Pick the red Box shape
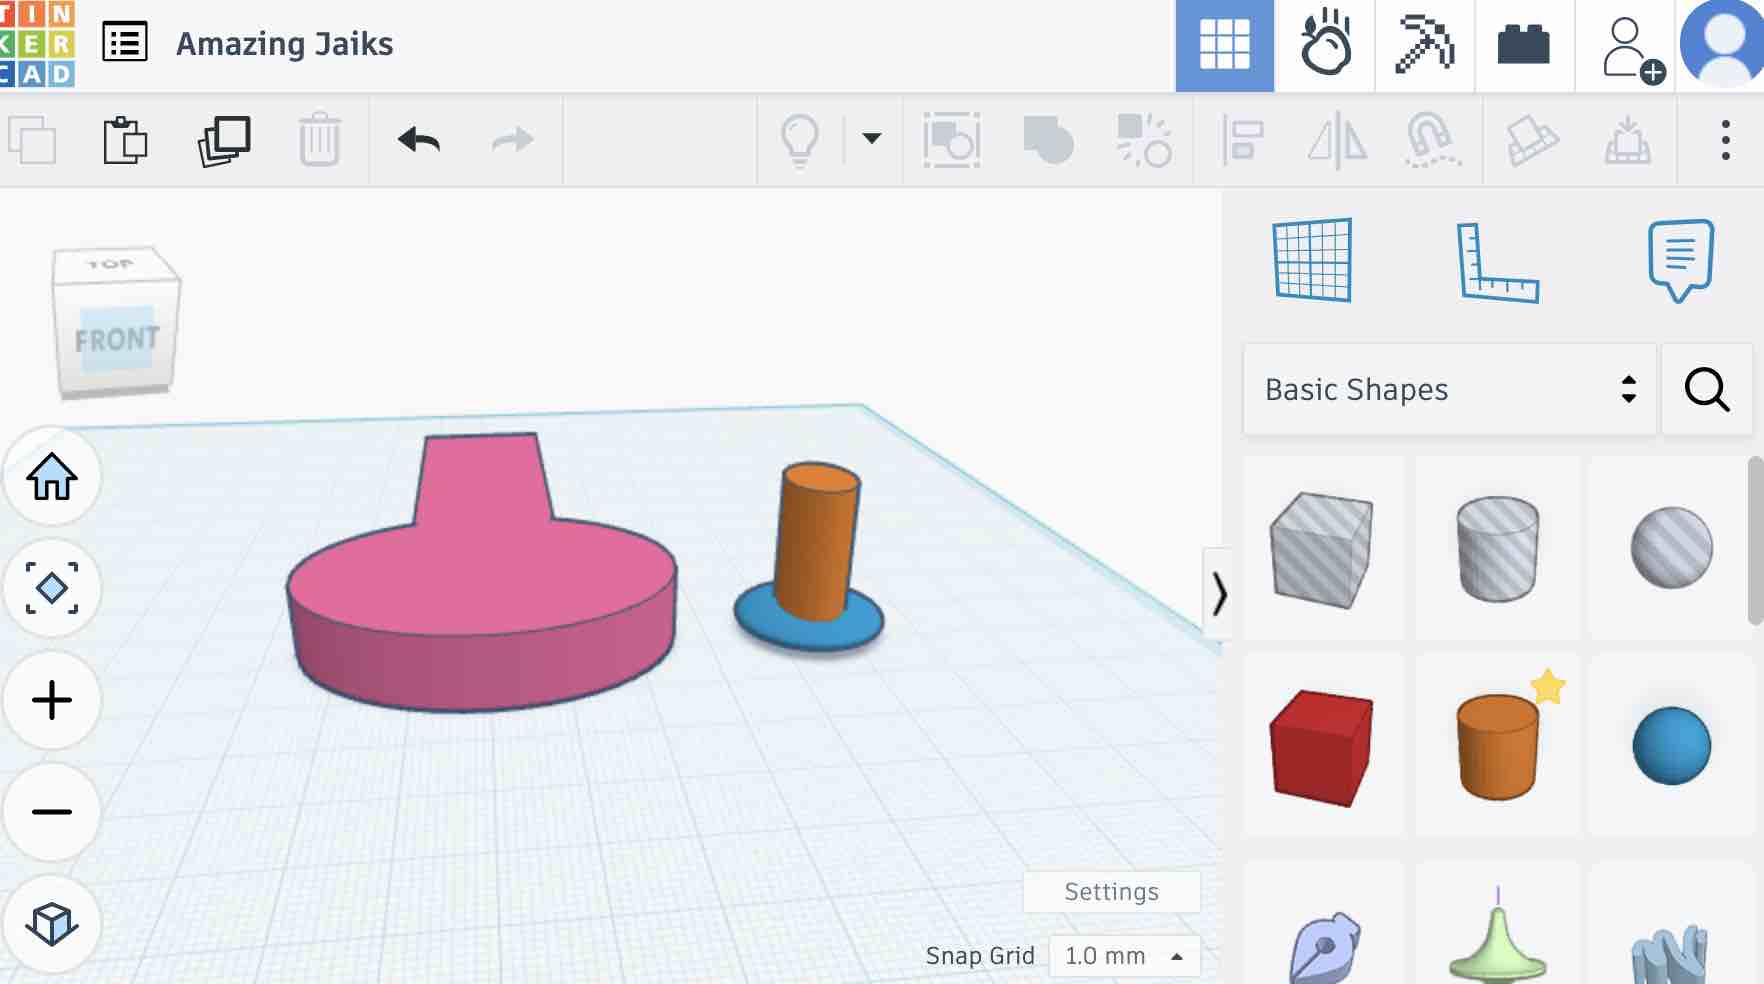The width and height of the screenshot is (1764, 984). pyautogui.click(x=1322, y=746)
